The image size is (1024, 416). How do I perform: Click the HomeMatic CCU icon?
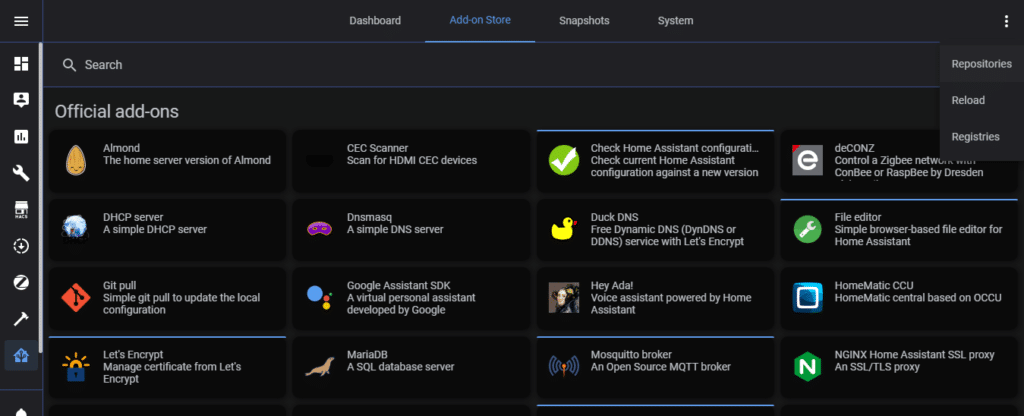tap(807, 298)
